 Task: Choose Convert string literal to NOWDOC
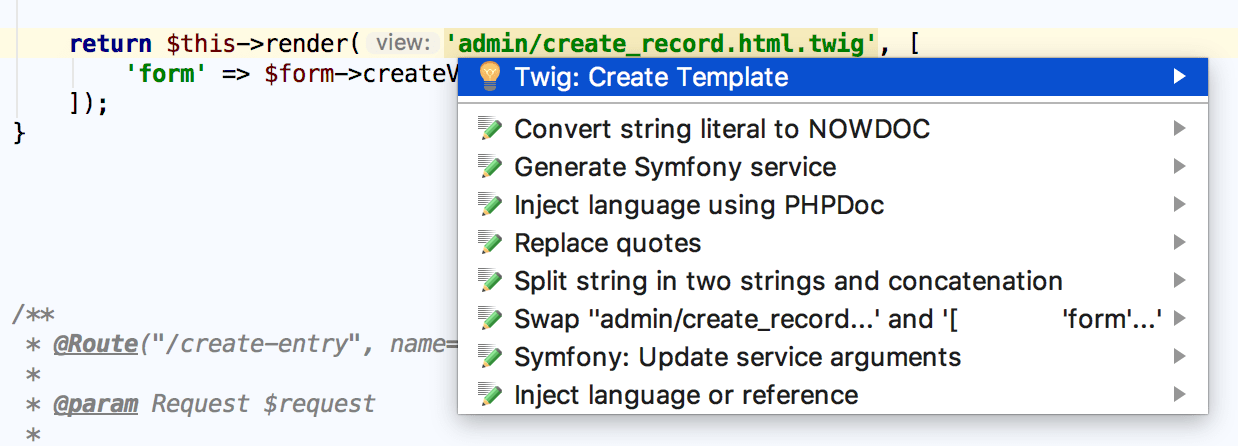tap(721, 129)
